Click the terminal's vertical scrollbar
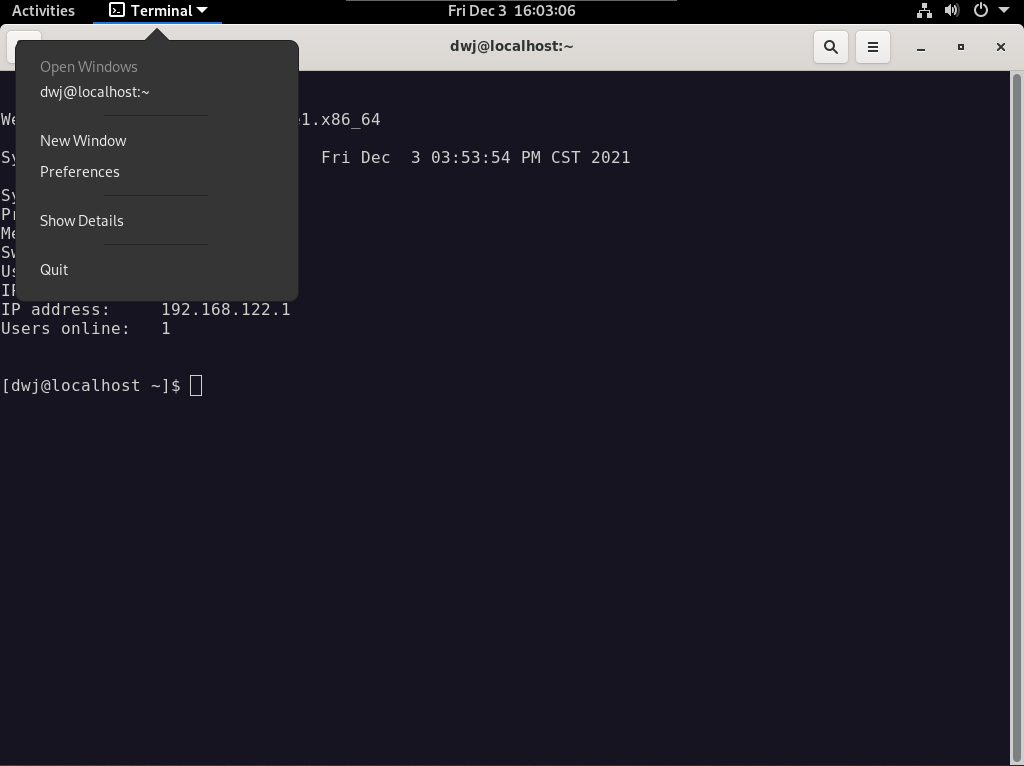The image size is (1024, 766). (1017, 400)
